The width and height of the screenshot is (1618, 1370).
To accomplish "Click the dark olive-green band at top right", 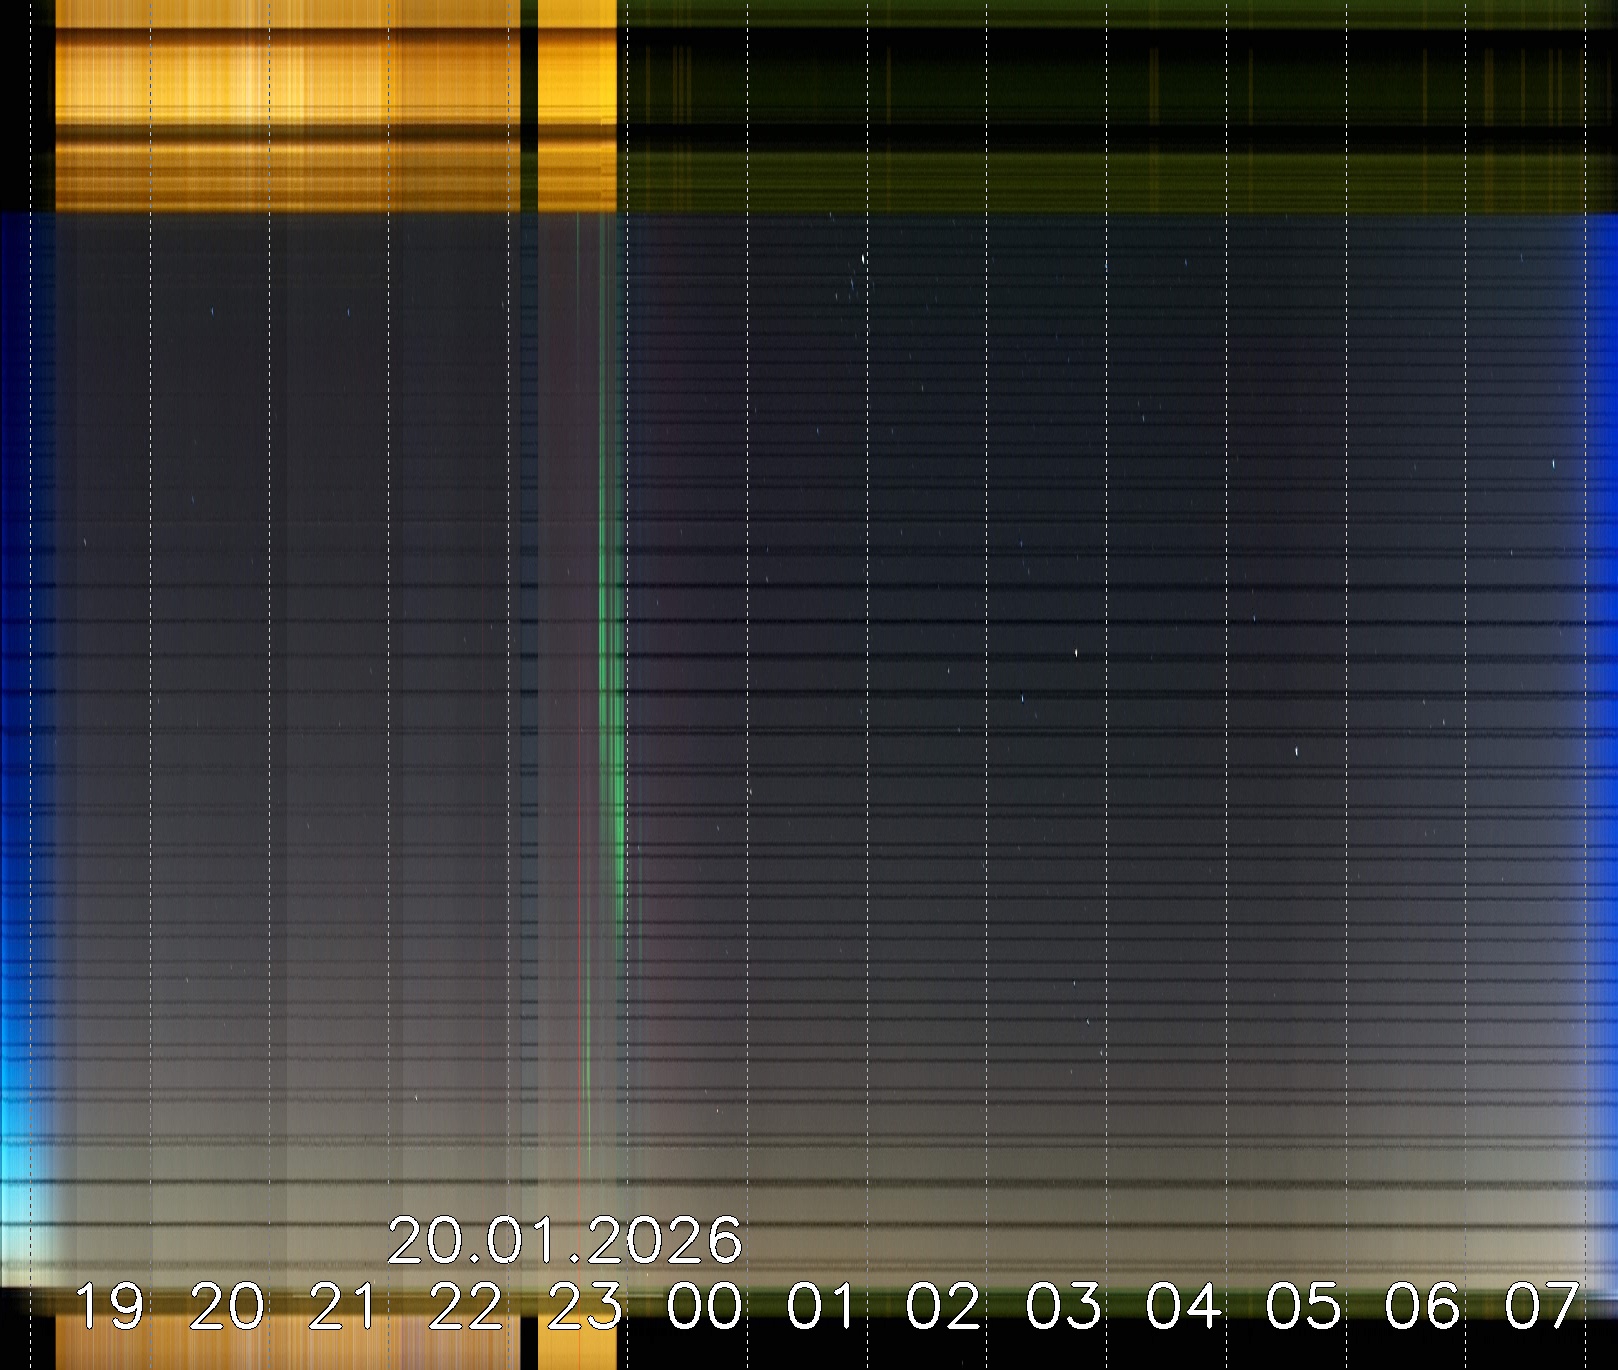I will [x=1100, y=100].
